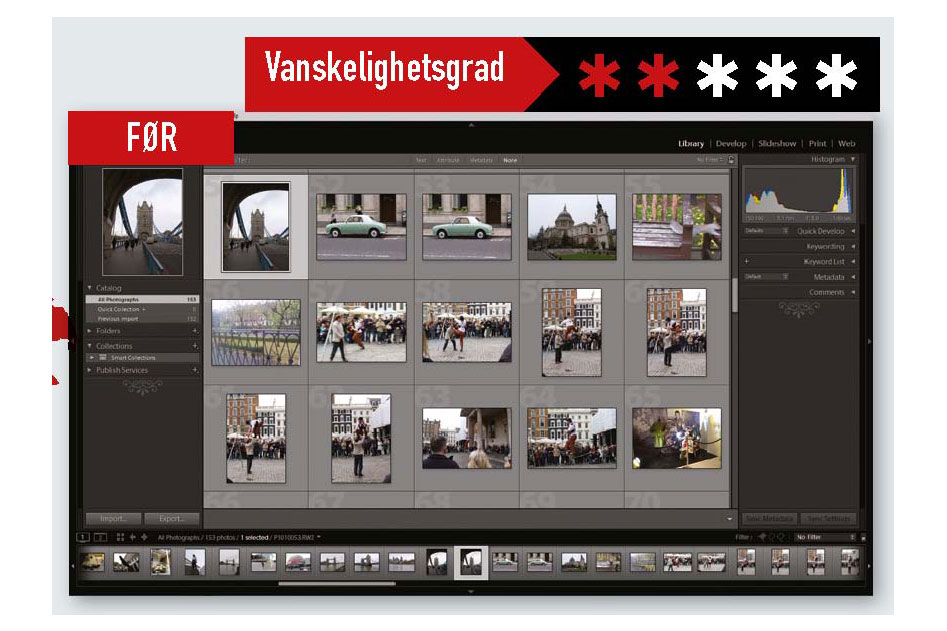Switch to main window display 1
This screenshot has width=947, height=631.
(x=84, y=537)
